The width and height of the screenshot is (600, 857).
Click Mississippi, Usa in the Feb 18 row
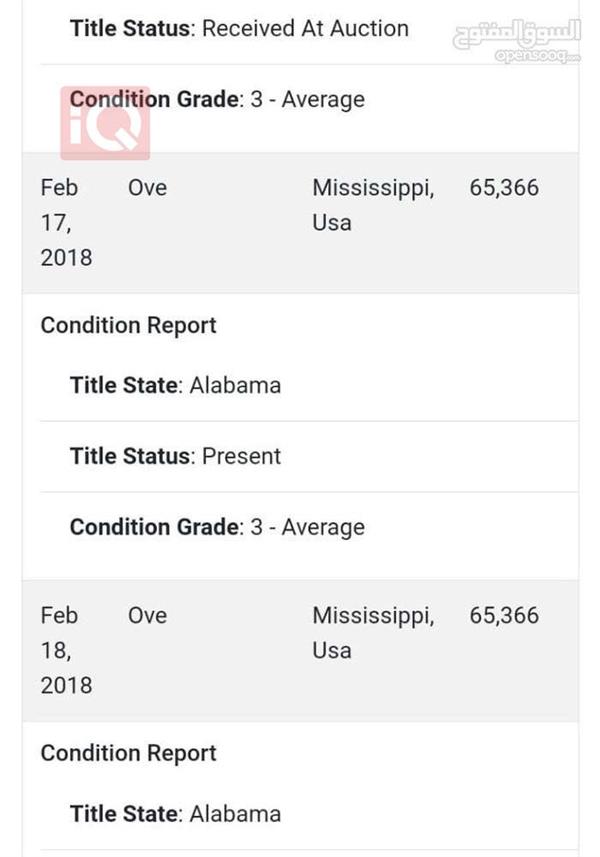(x=373, y=633)
